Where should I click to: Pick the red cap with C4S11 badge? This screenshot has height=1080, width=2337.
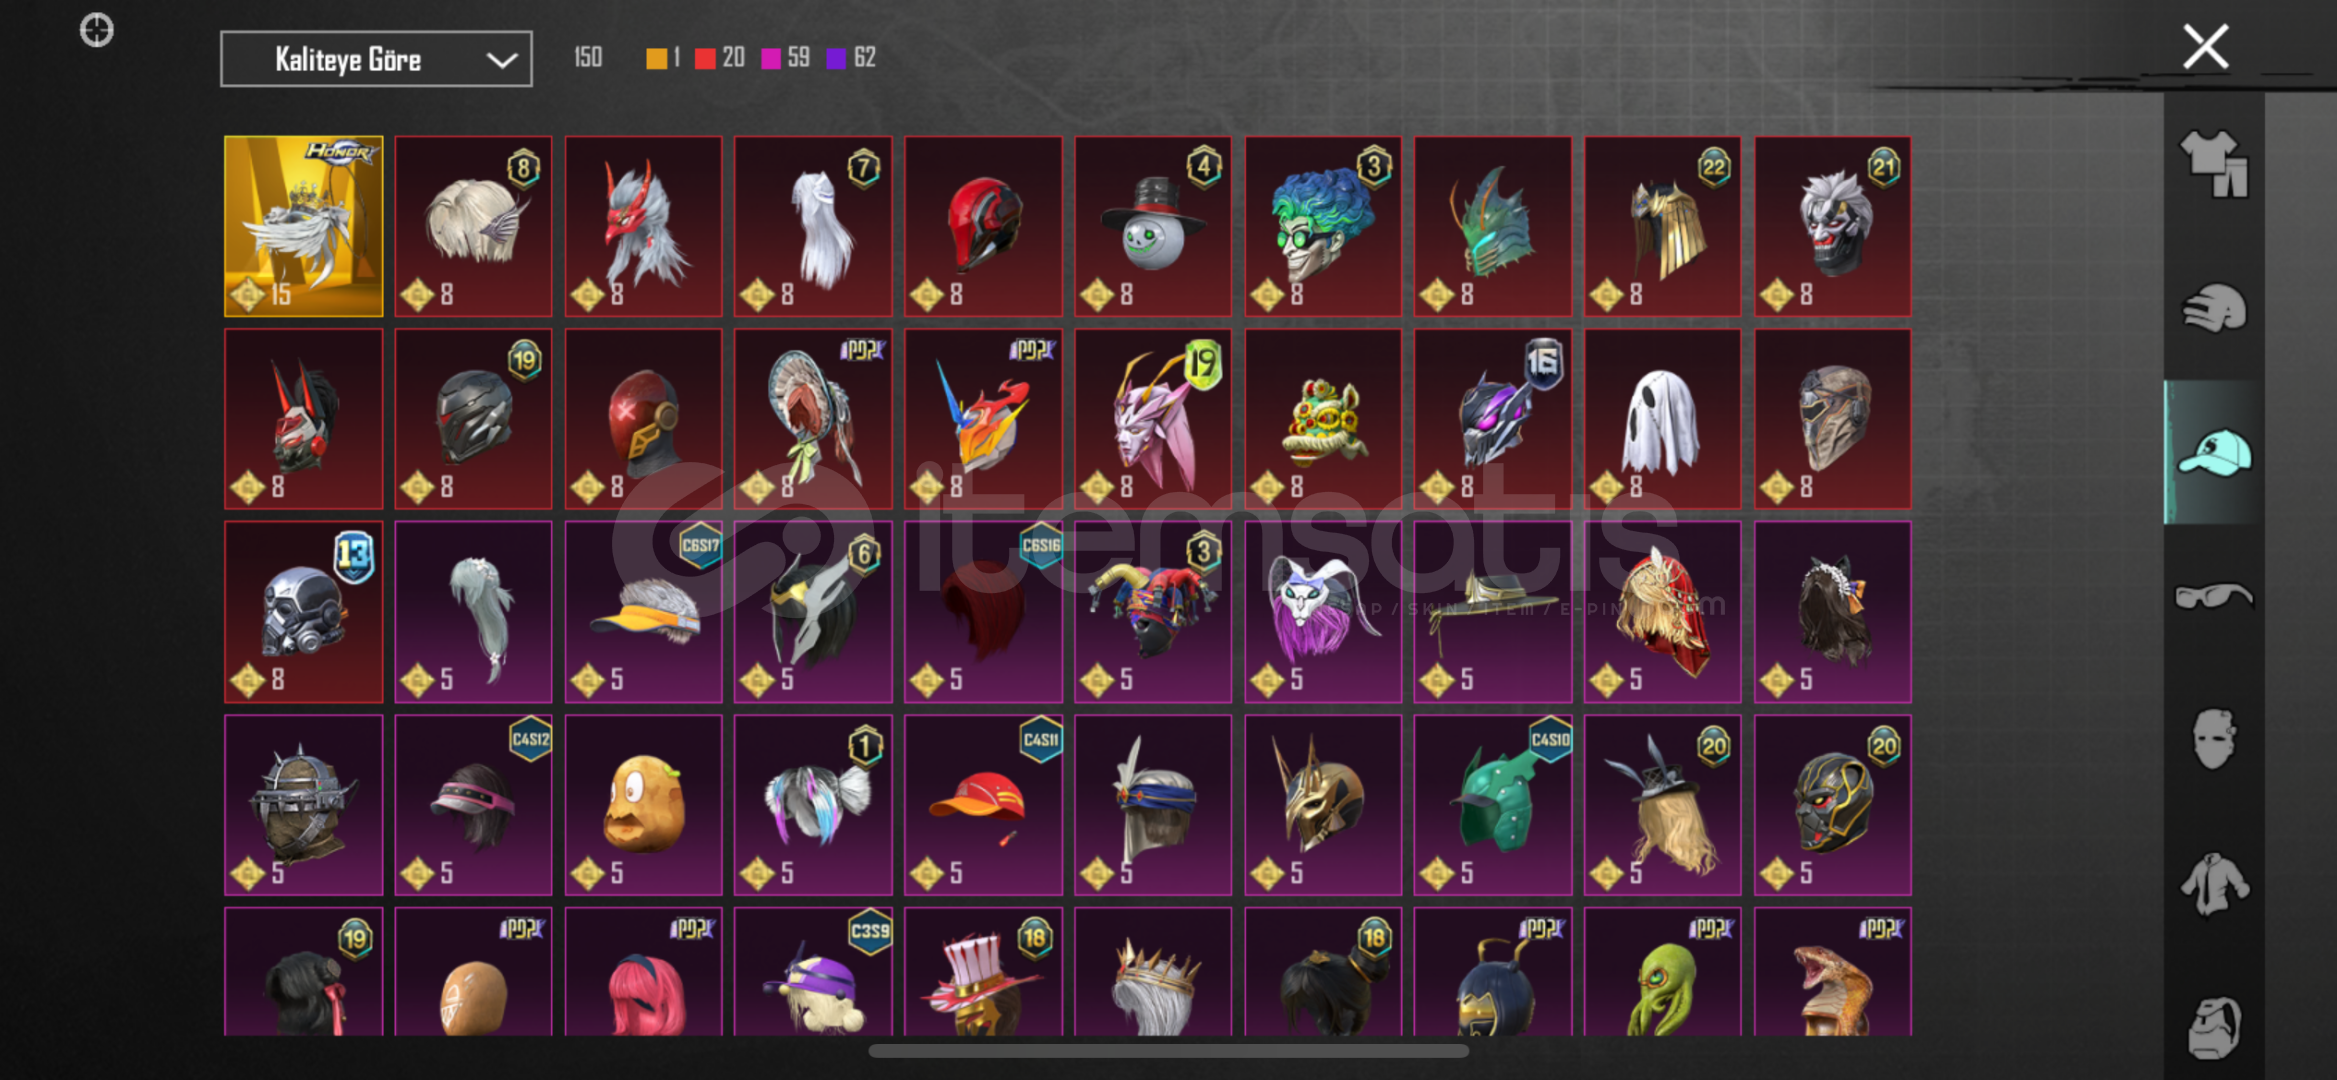tap(983, 805)
